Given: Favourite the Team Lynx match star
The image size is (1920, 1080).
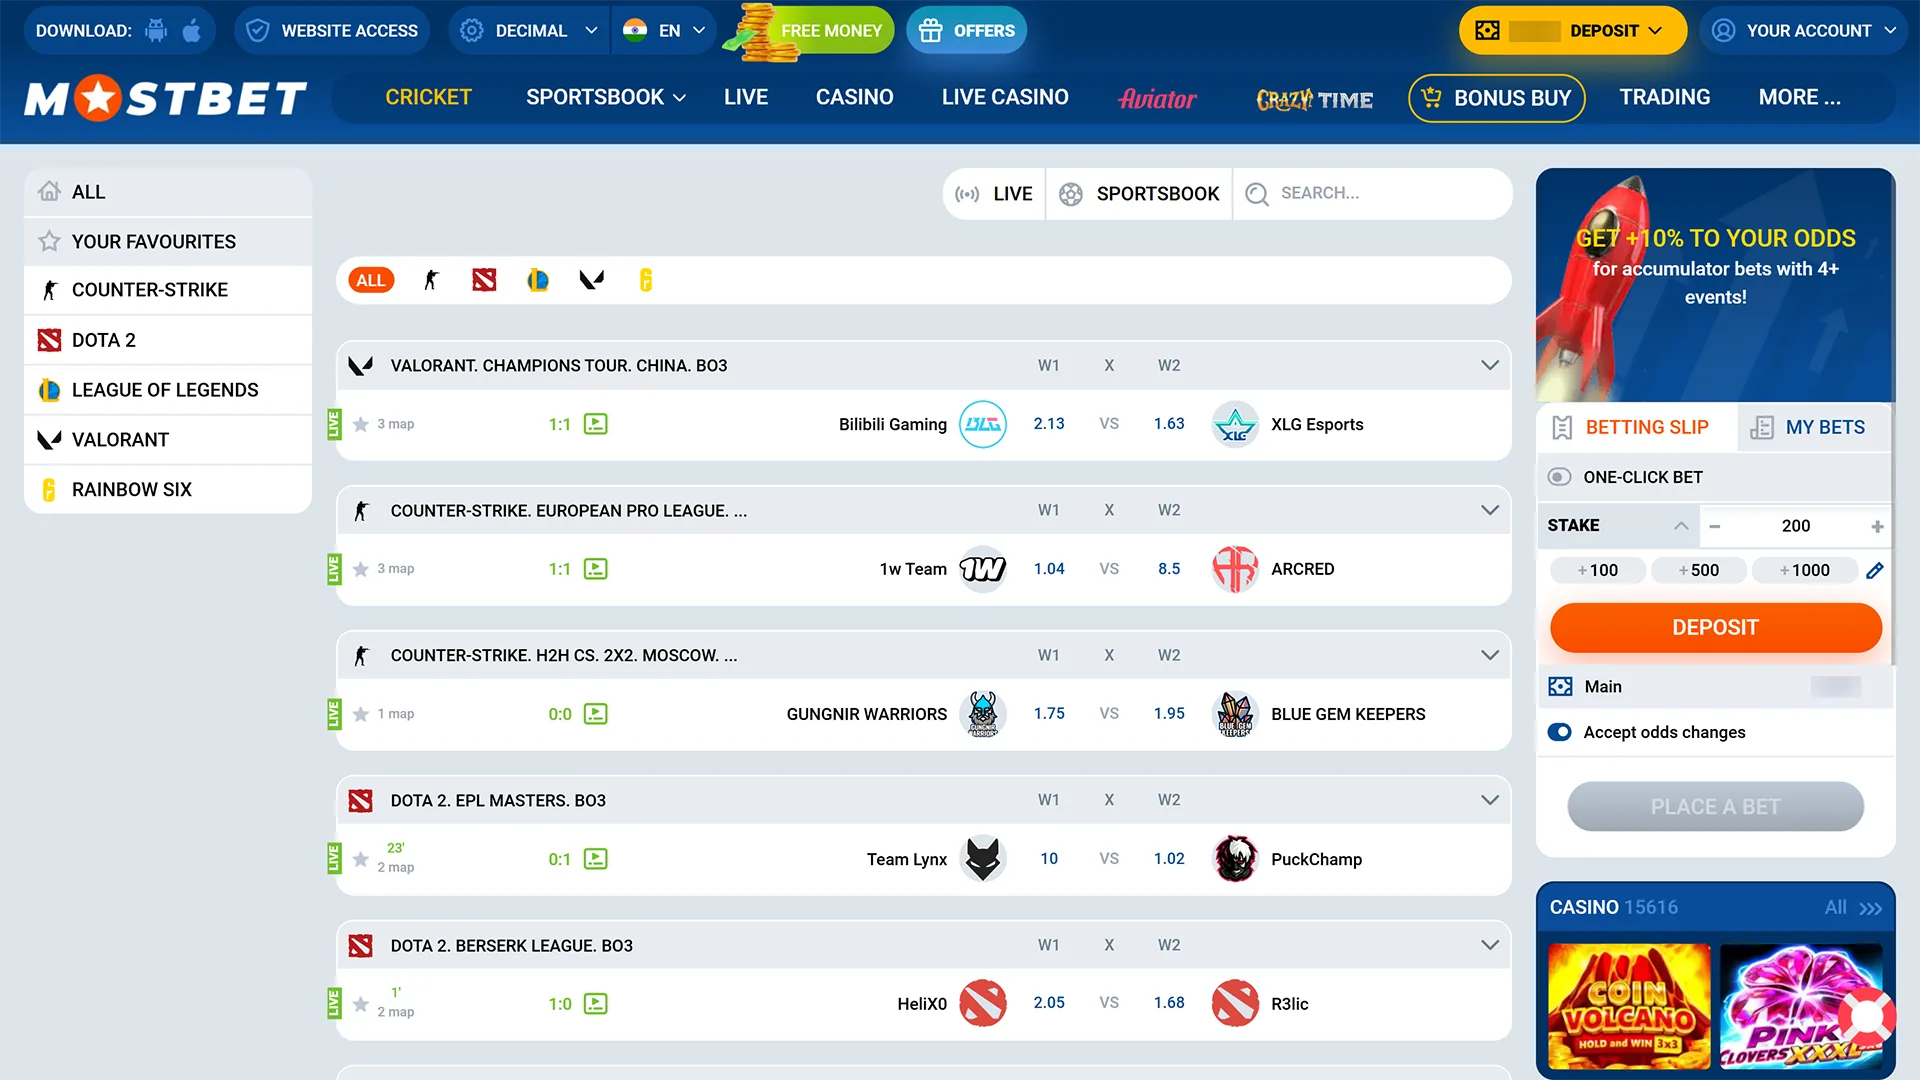Looking at the screenshot, I should point(361,859).
